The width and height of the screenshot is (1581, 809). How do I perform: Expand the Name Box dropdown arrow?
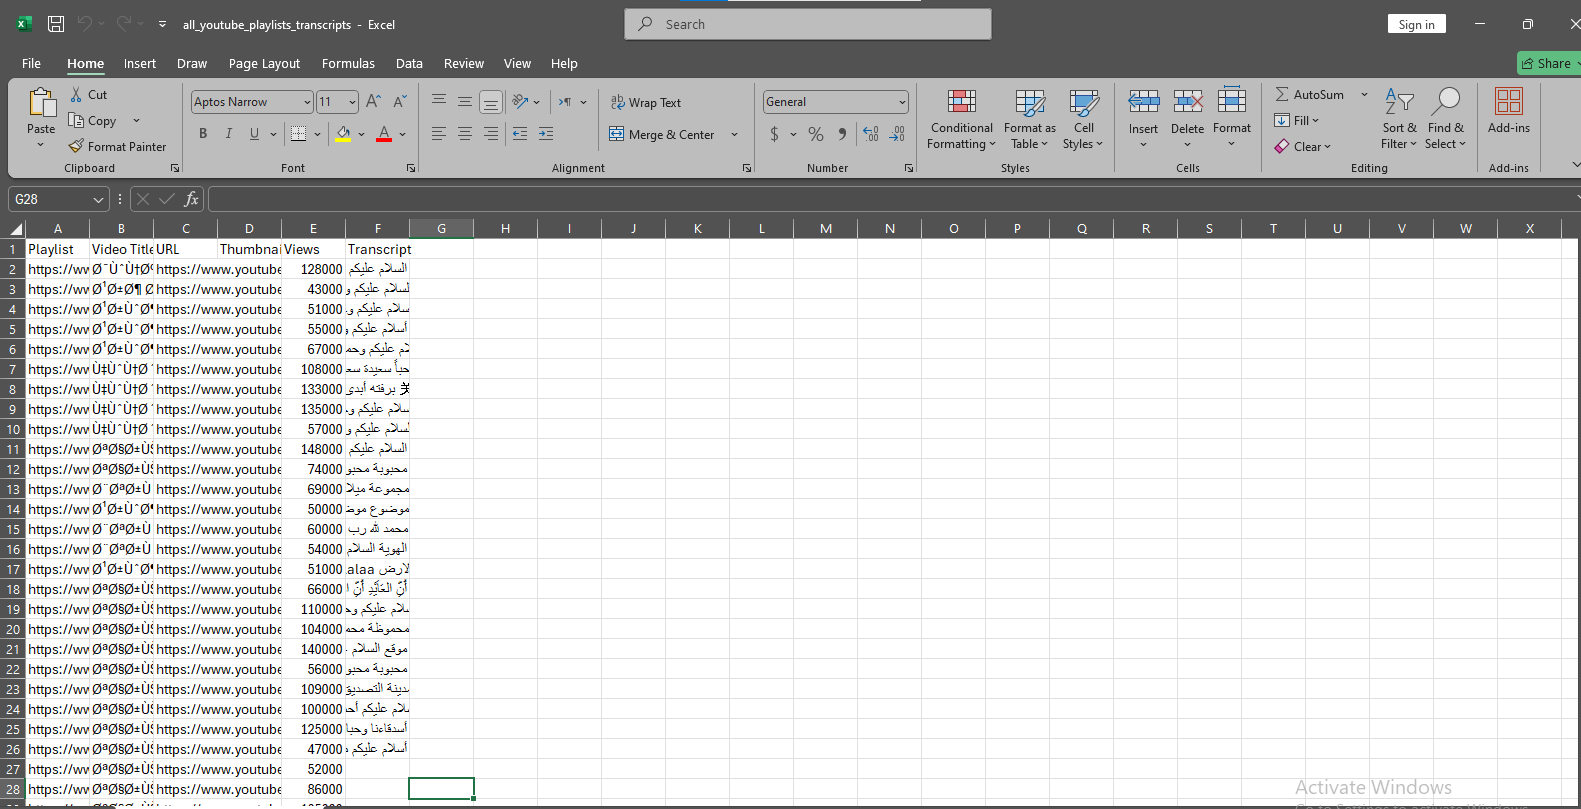pyautogui.click(x=98, y=199)
